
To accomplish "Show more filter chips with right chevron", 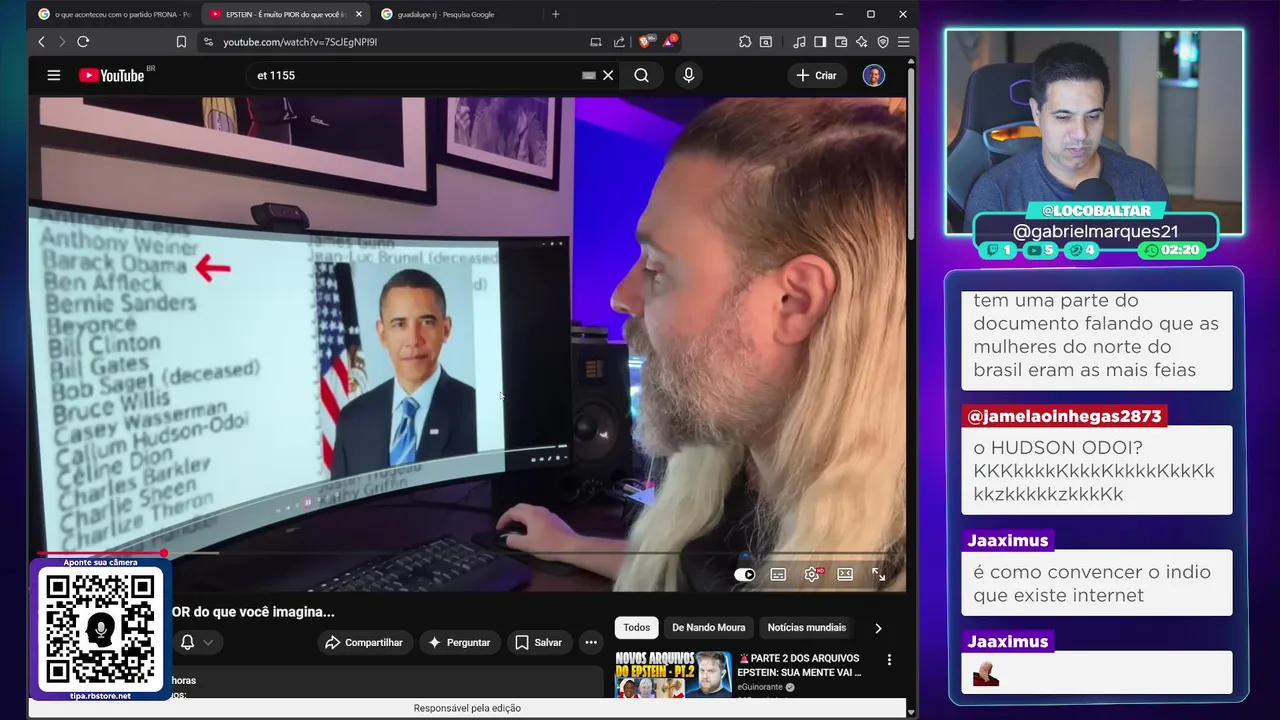I will coord(878,628).
